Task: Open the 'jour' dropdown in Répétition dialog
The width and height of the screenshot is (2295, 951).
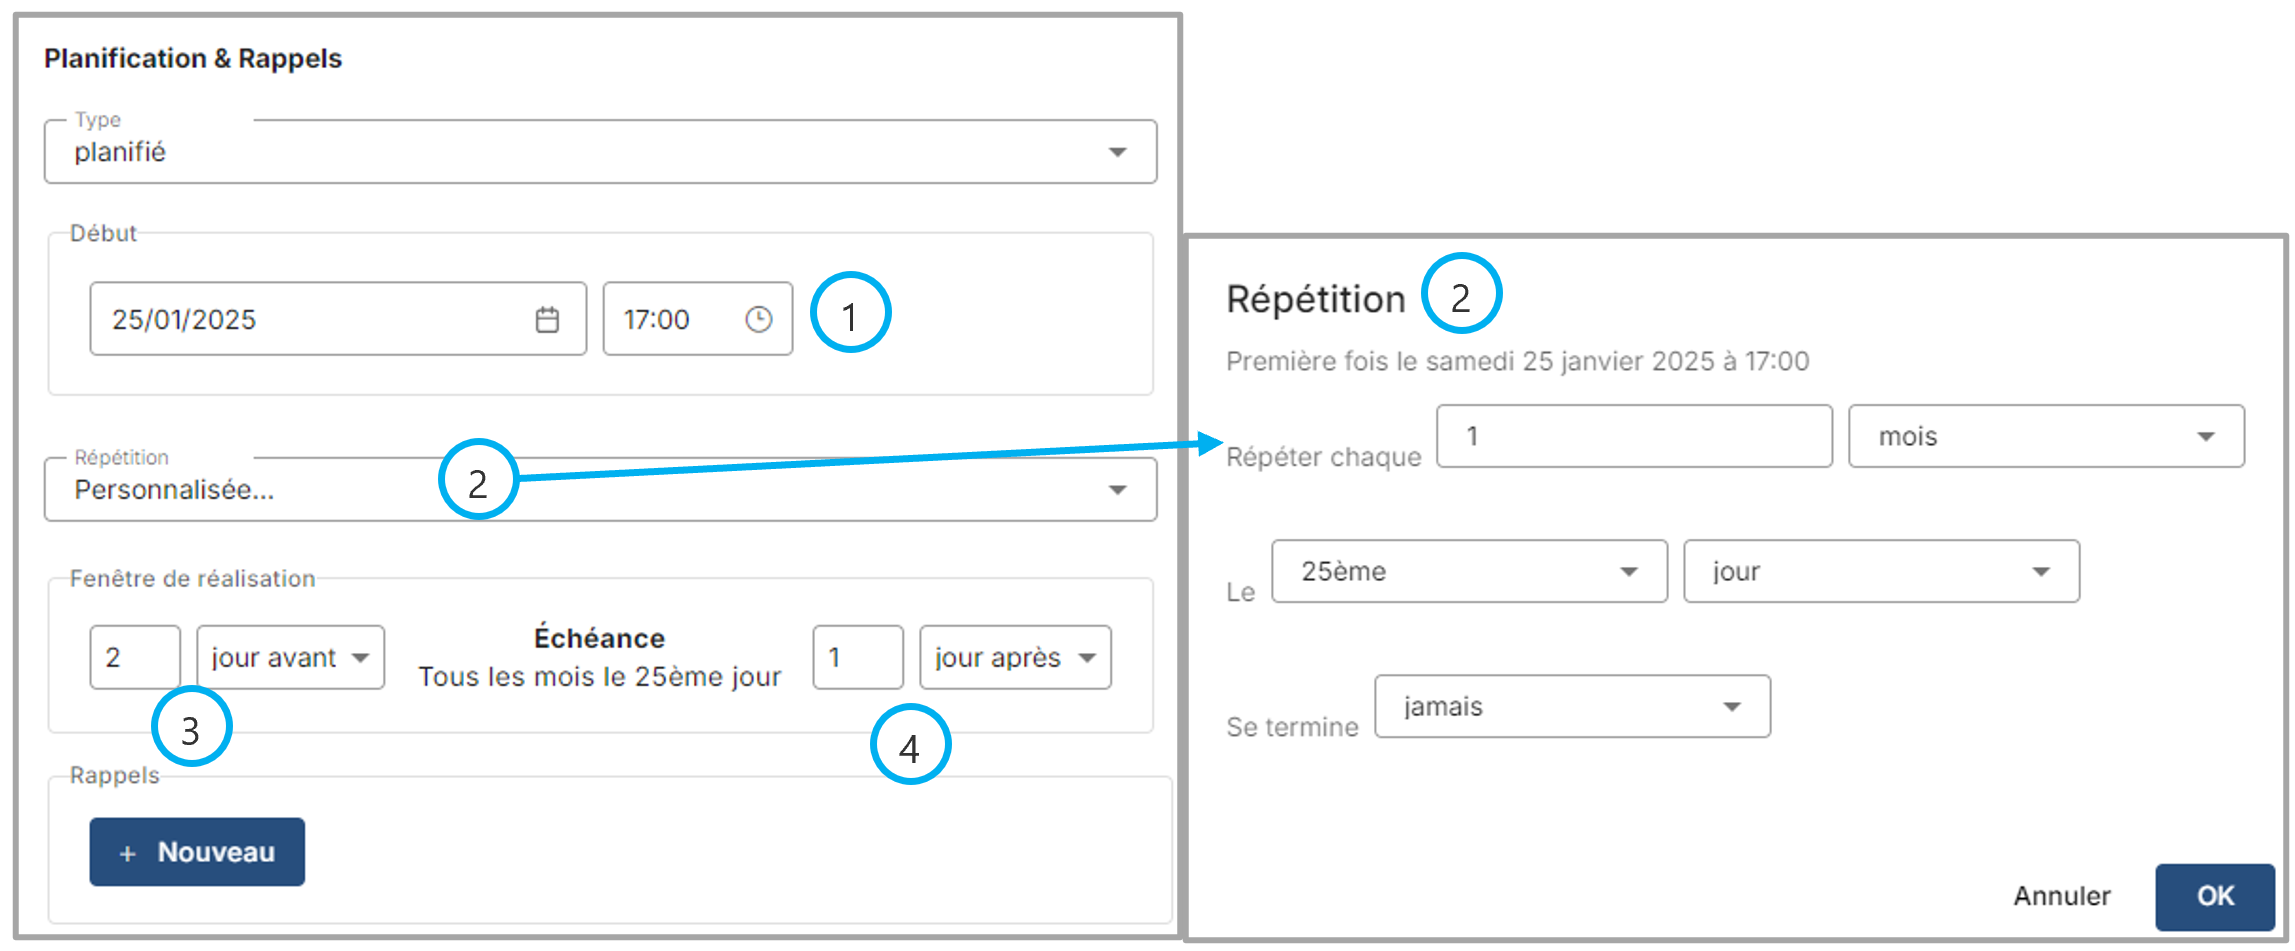Action: (x=1880, y=572)
